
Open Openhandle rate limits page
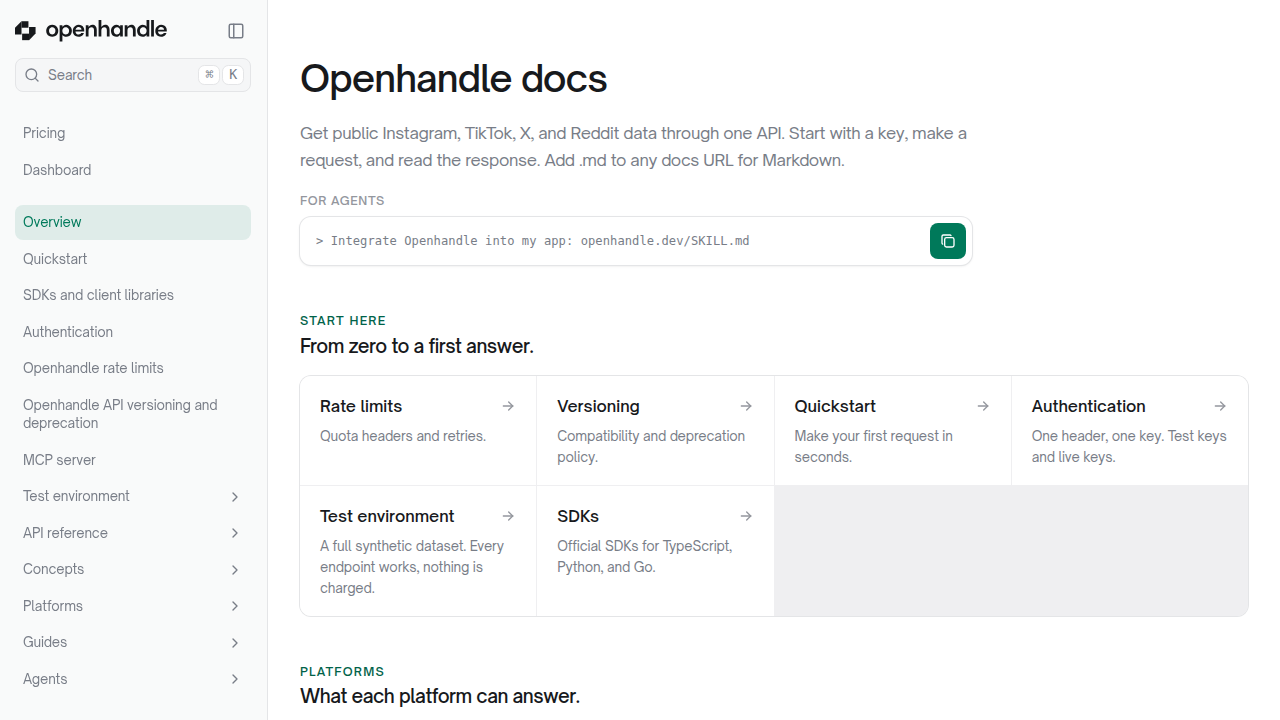133,368
